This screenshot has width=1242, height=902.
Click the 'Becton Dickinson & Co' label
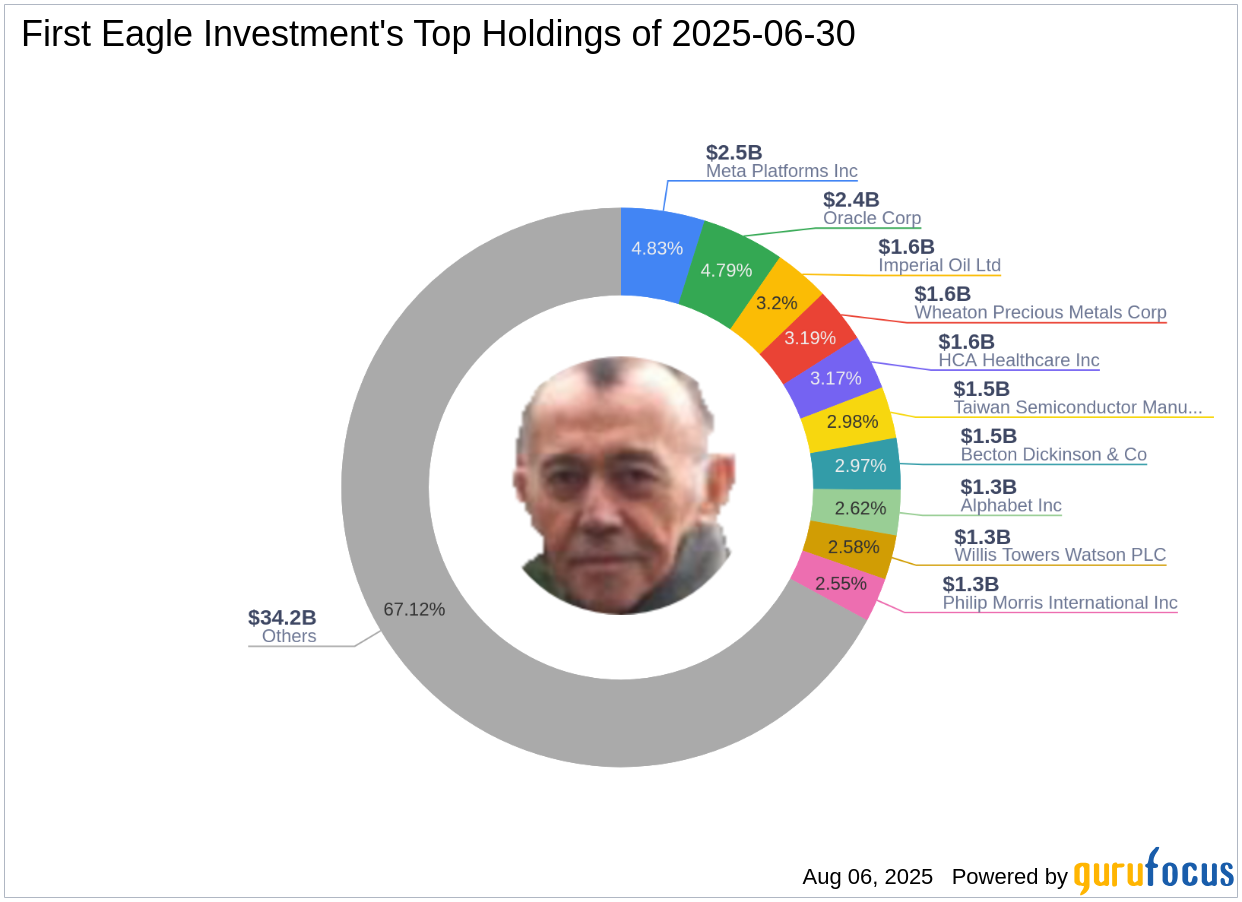(1053, 454)
